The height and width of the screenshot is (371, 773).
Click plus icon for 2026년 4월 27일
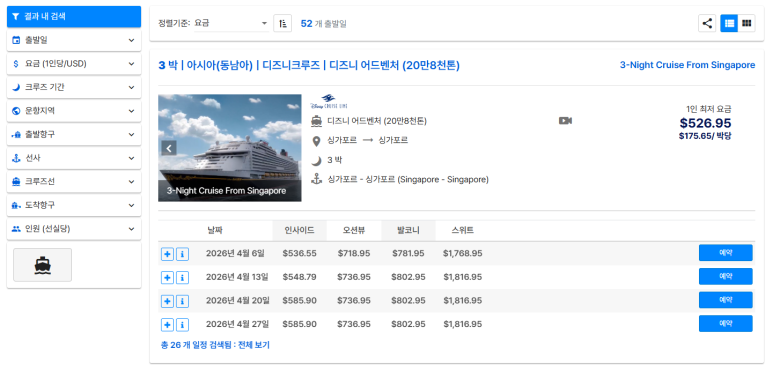tap(168, 325)
